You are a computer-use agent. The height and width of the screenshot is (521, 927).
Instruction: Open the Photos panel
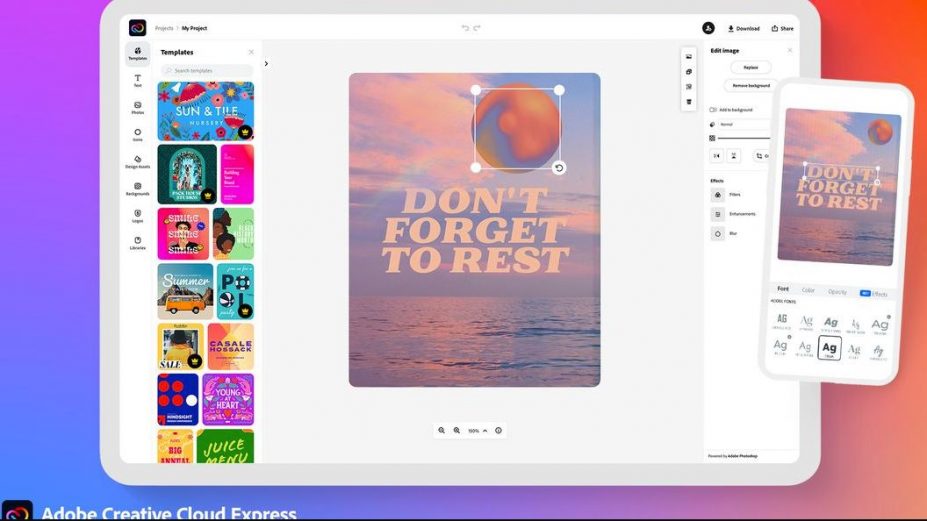coord(138,107)
